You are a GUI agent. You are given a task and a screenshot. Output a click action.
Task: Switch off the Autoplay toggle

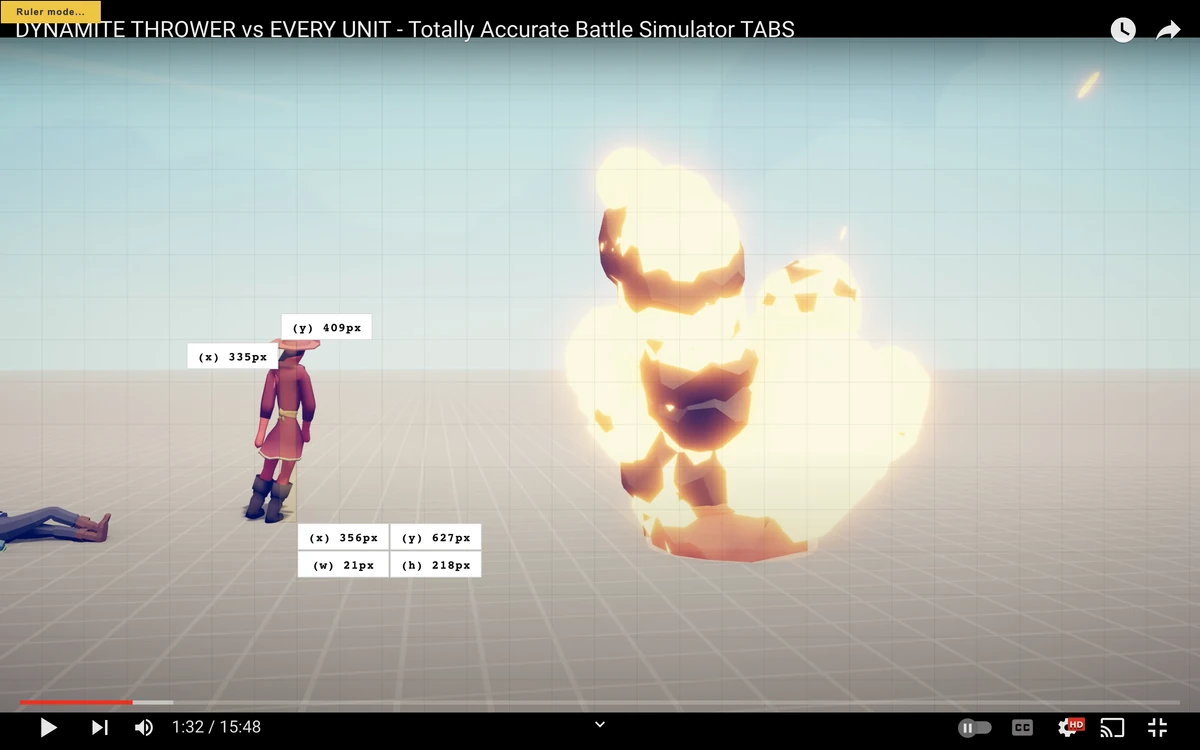pyautogui.click(x=975, y=727)
